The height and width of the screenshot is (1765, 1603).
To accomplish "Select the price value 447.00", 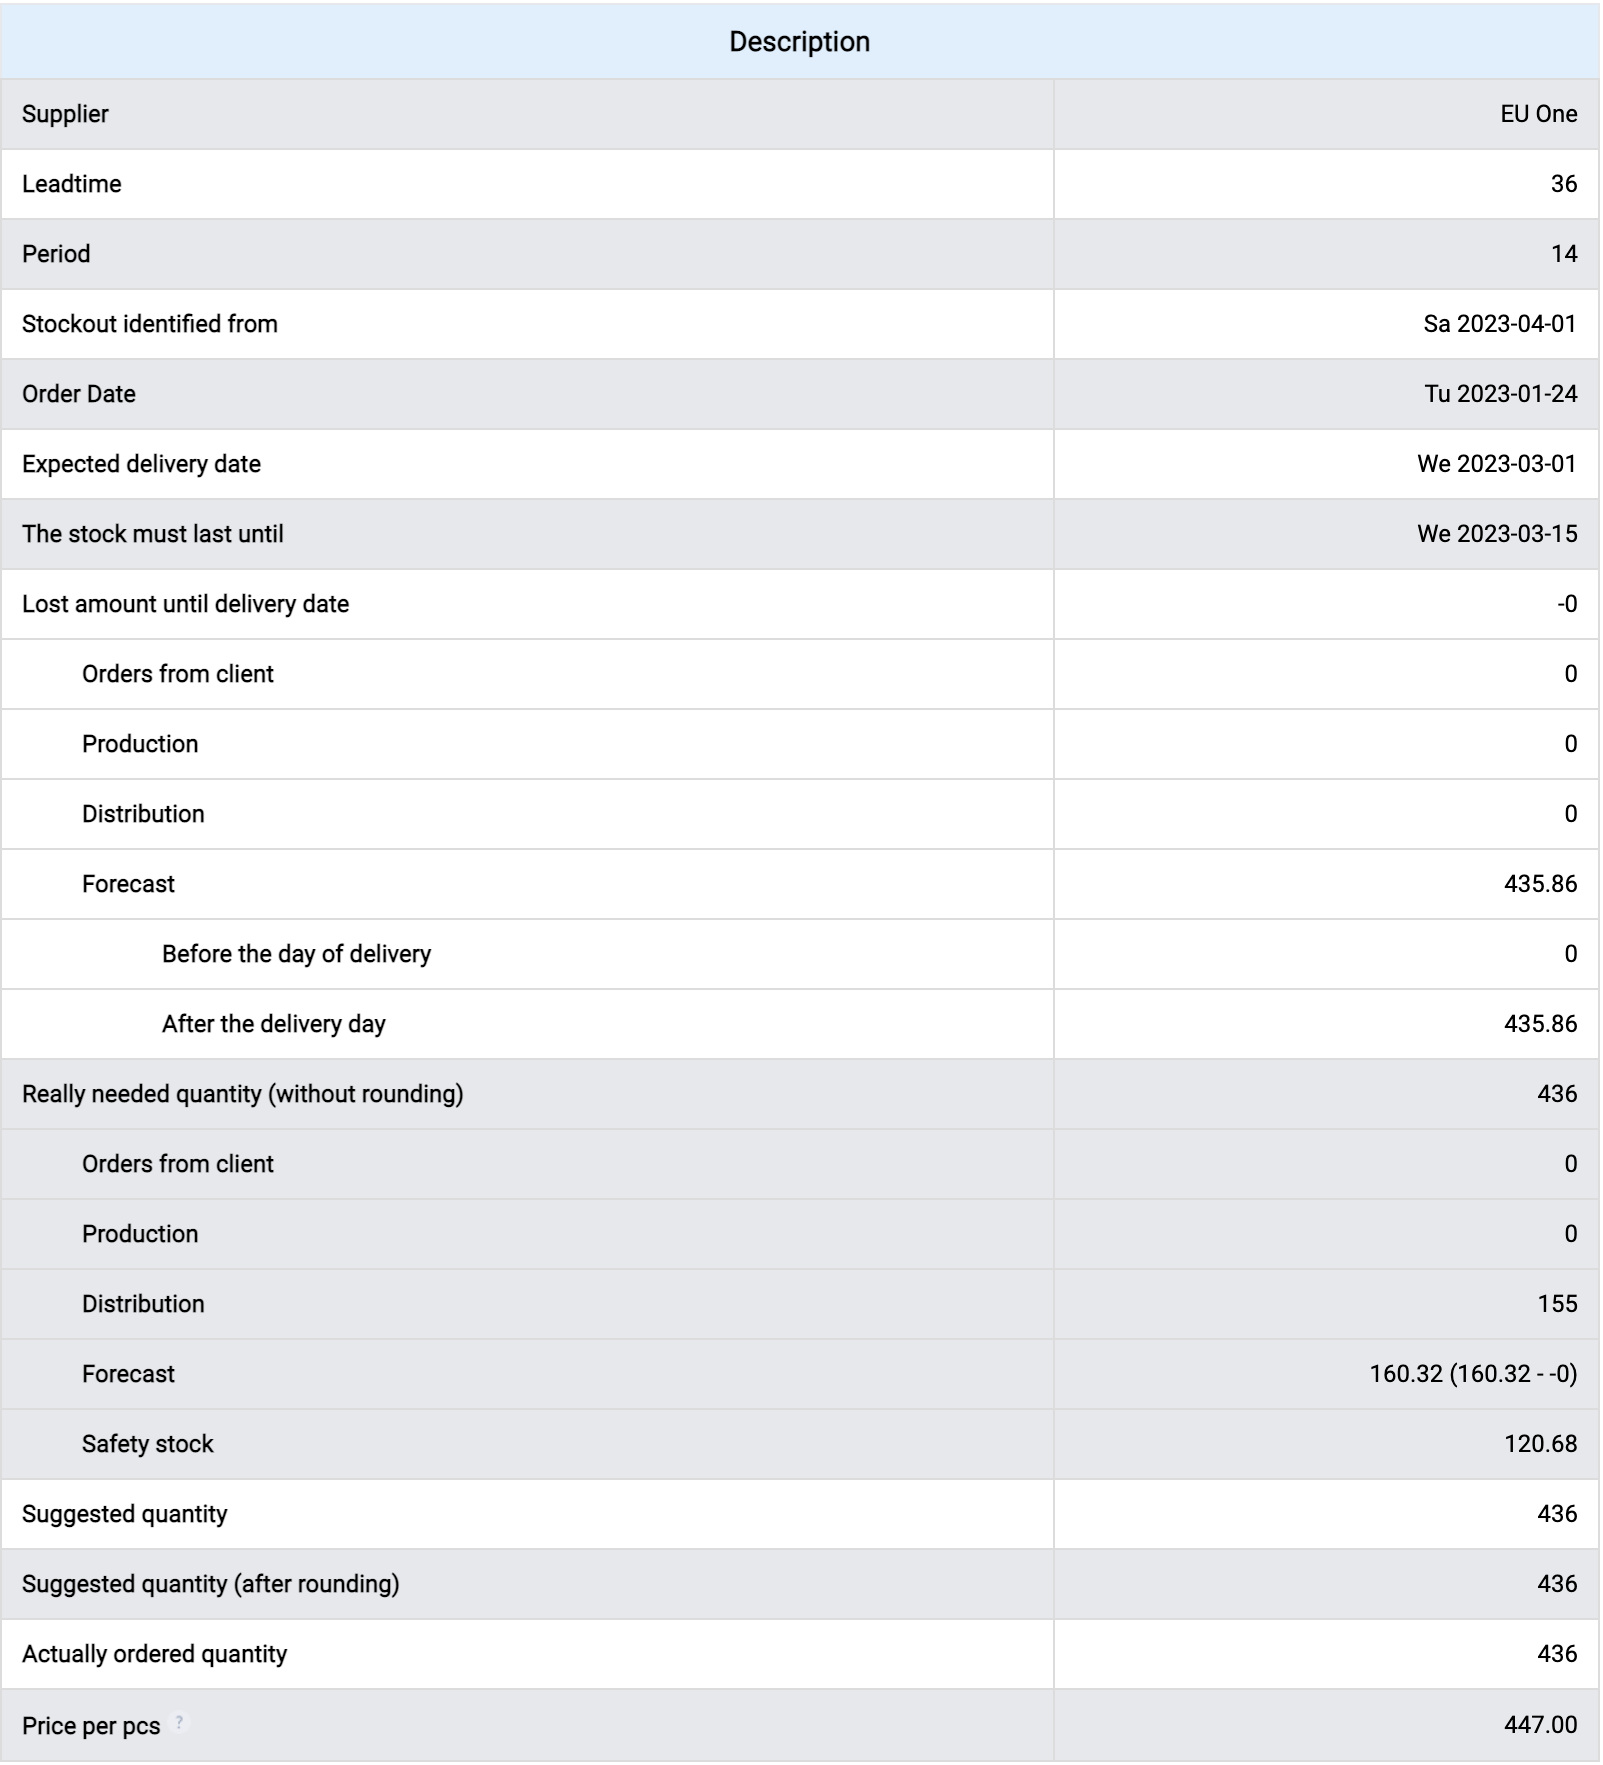I will (x=1540, y=1725).
